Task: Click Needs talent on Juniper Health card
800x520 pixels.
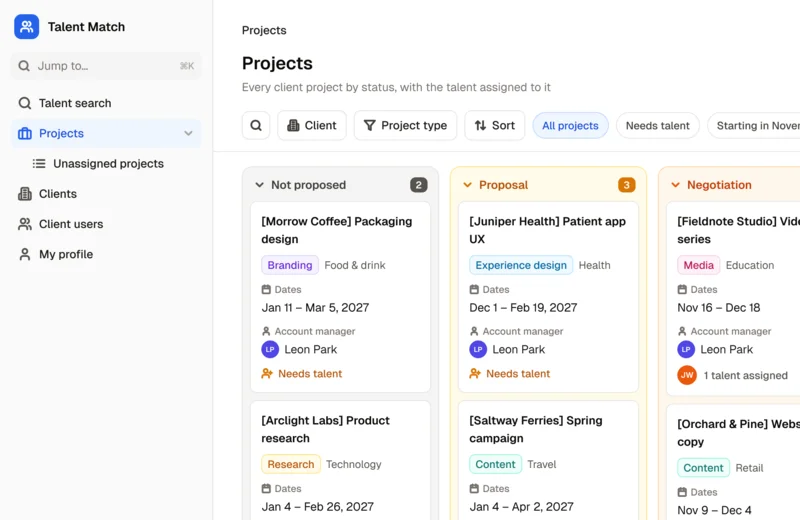Action: pos(518,374)
